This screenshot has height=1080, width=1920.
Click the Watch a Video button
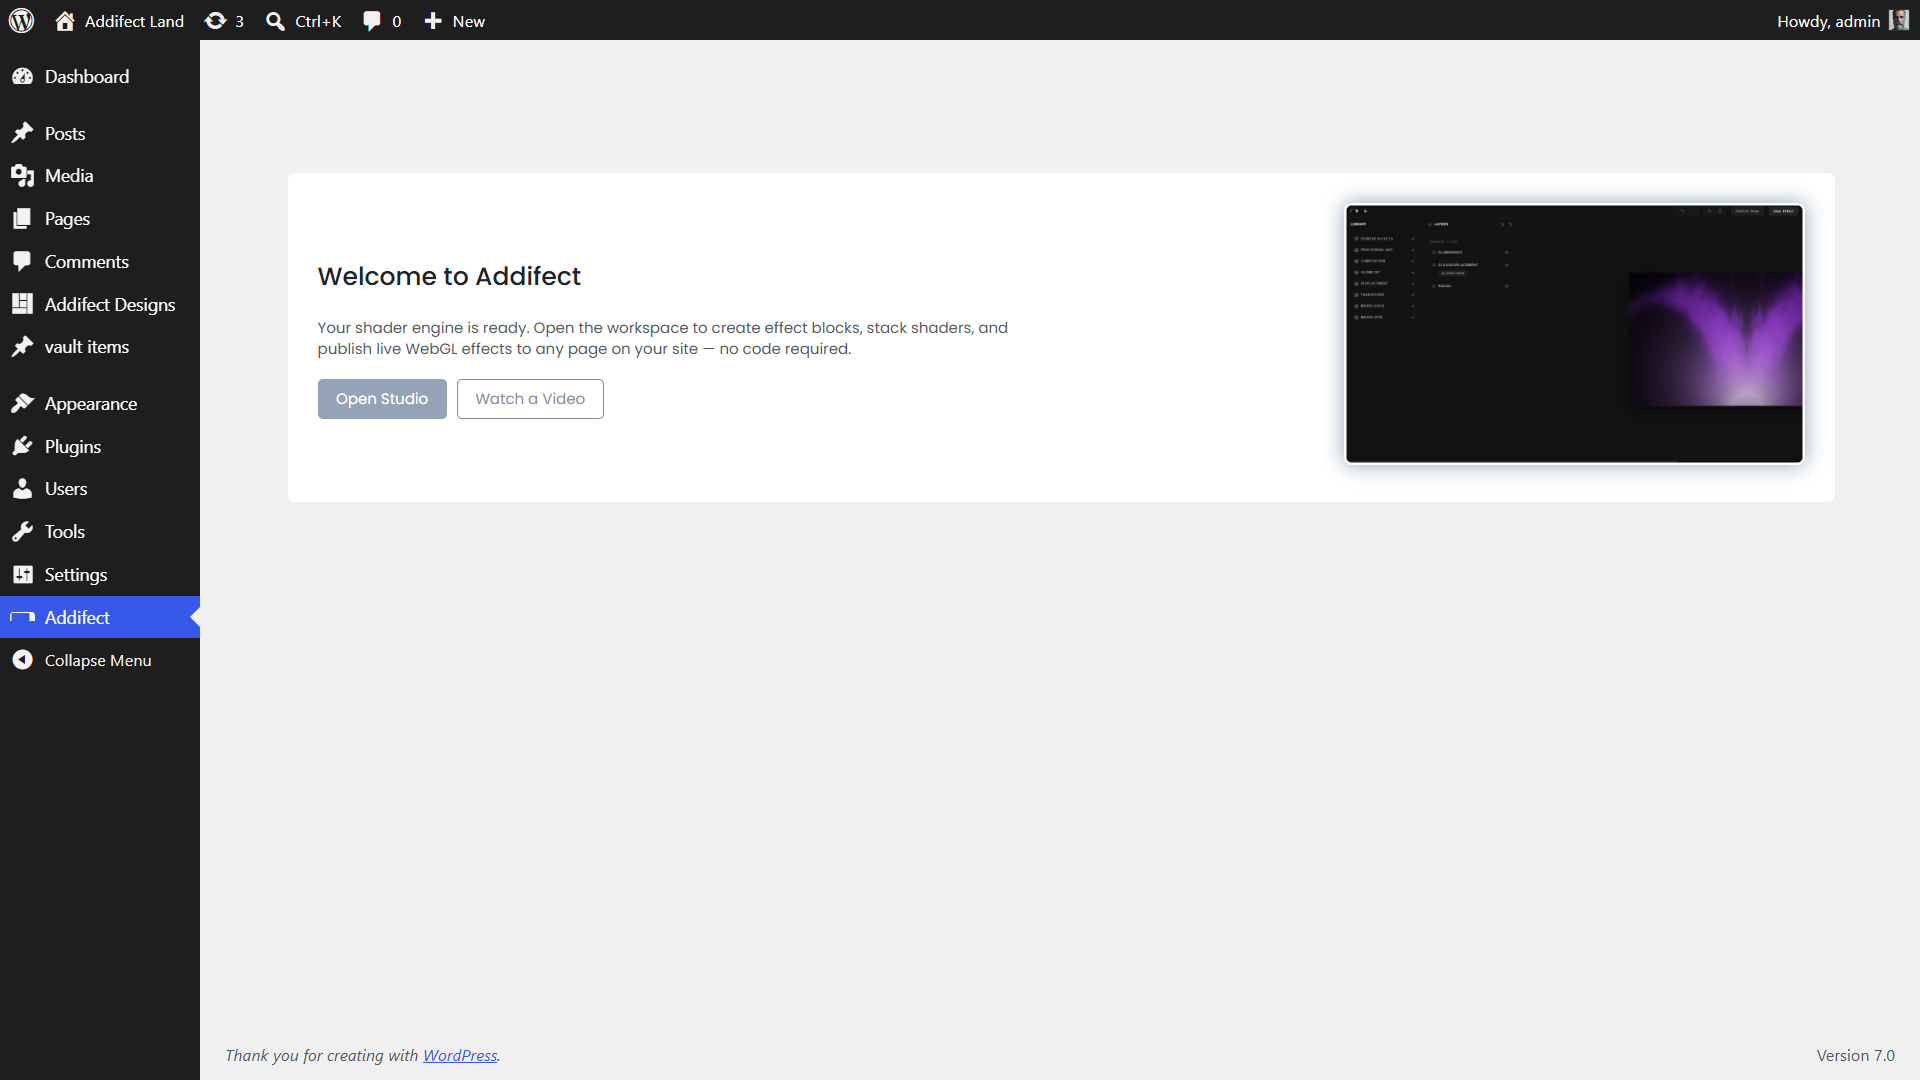(530, 399)
